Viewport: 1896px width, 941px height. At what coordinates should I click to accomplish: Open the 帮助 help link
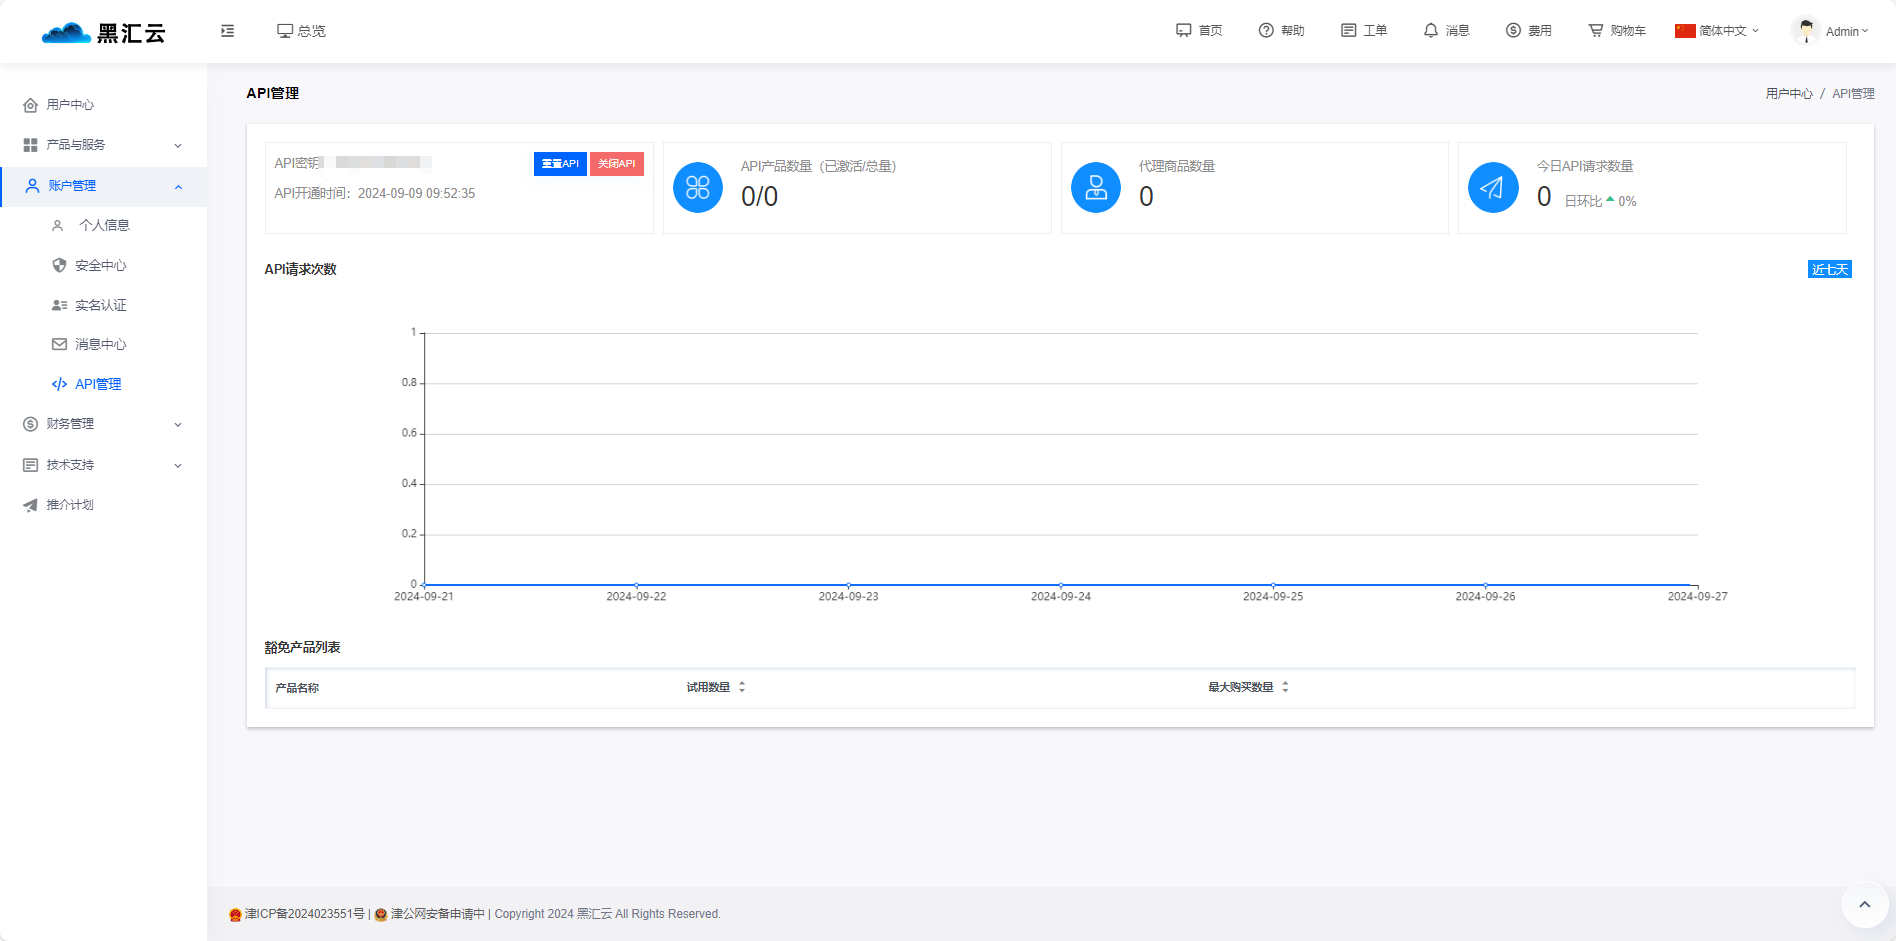[x=1281, y=31]
